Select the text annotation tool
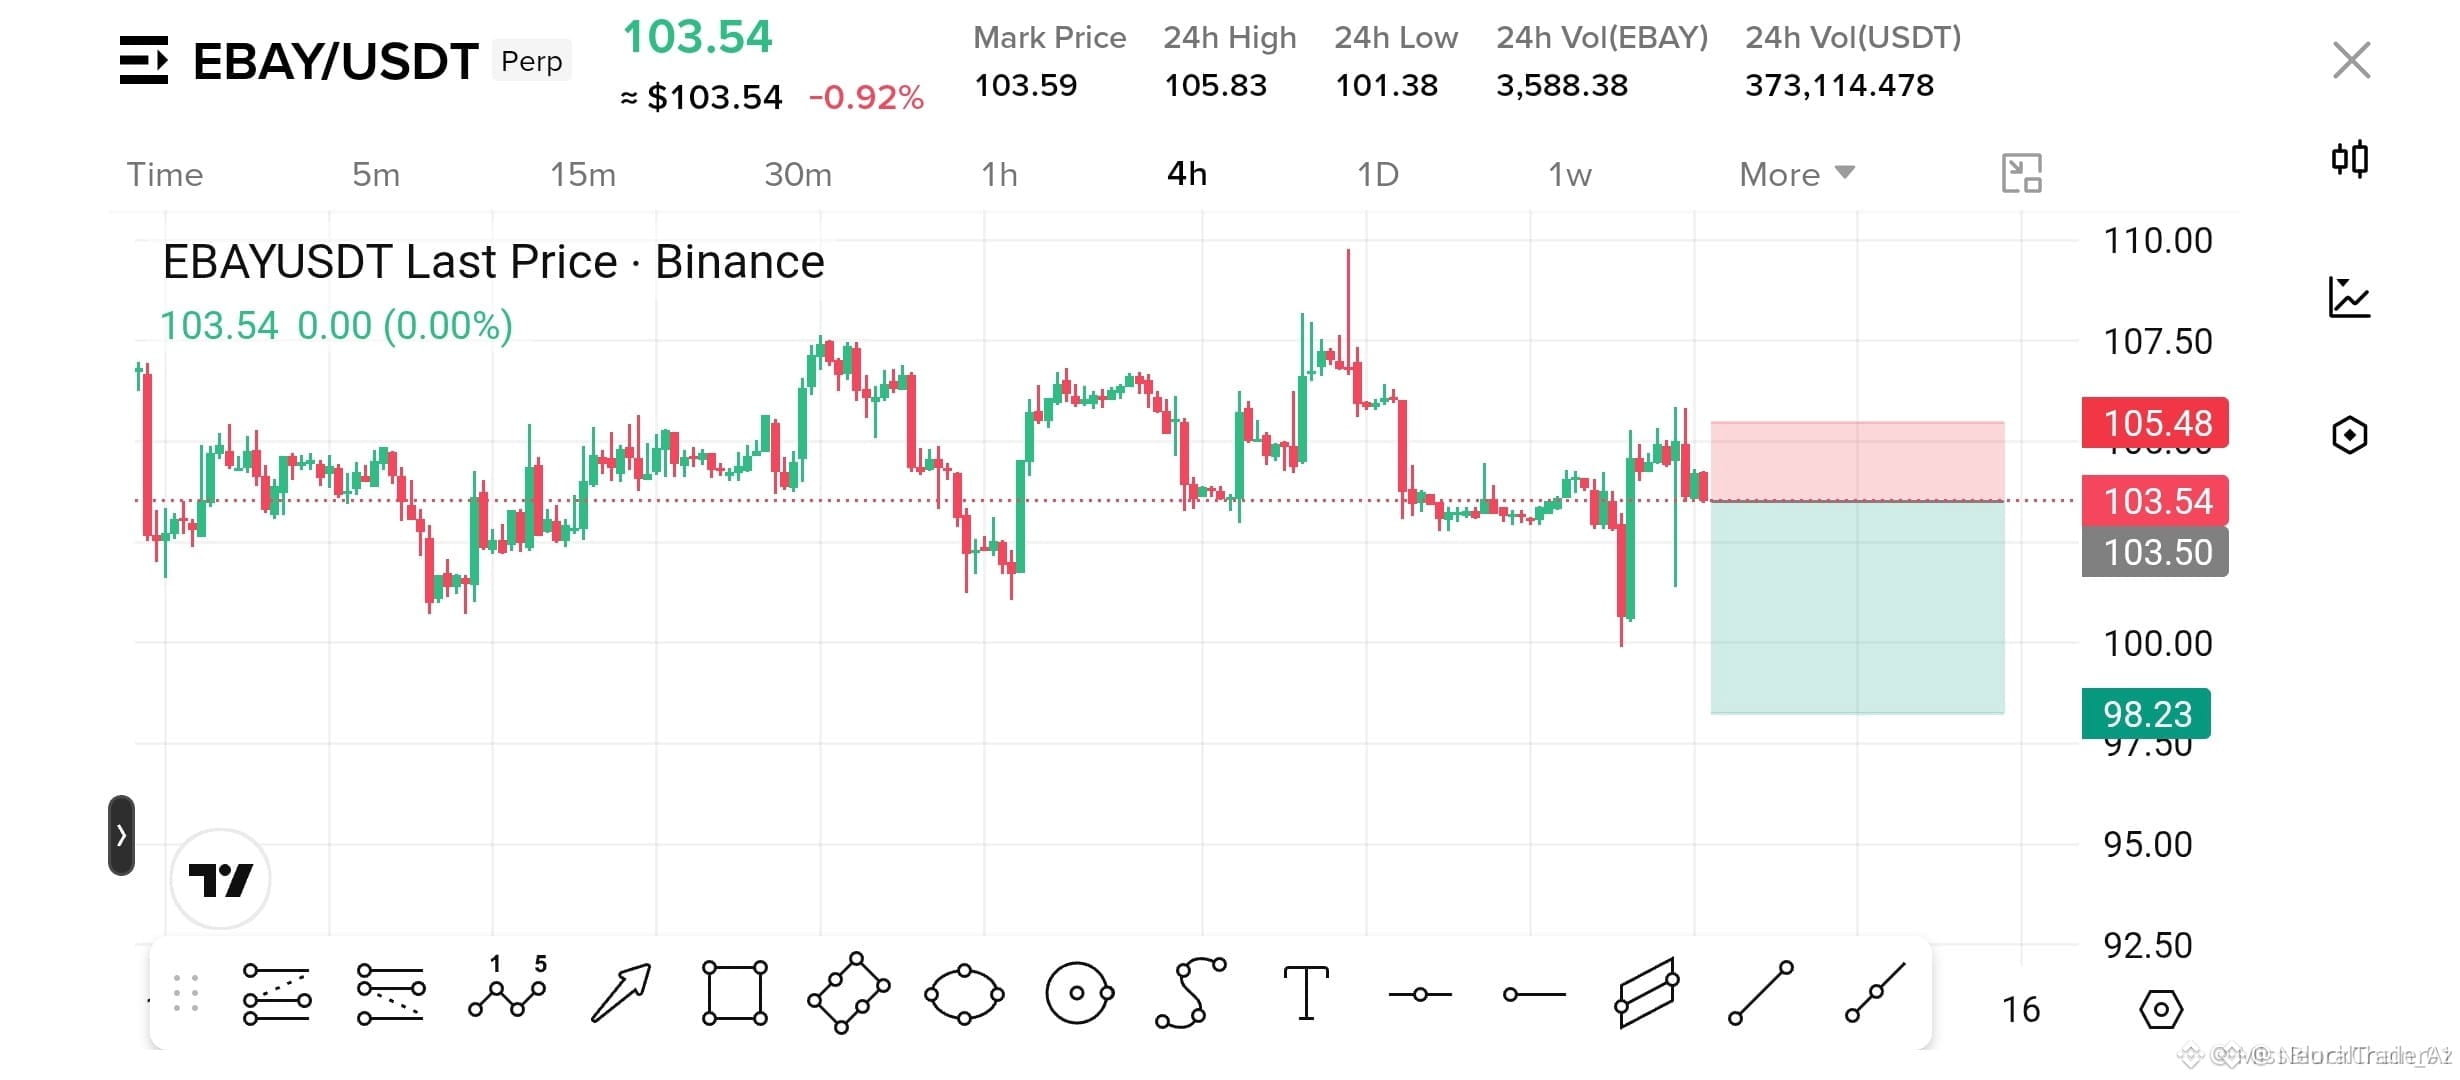The width and height of the screenshot is (2460, 1080). [1306, 993]
